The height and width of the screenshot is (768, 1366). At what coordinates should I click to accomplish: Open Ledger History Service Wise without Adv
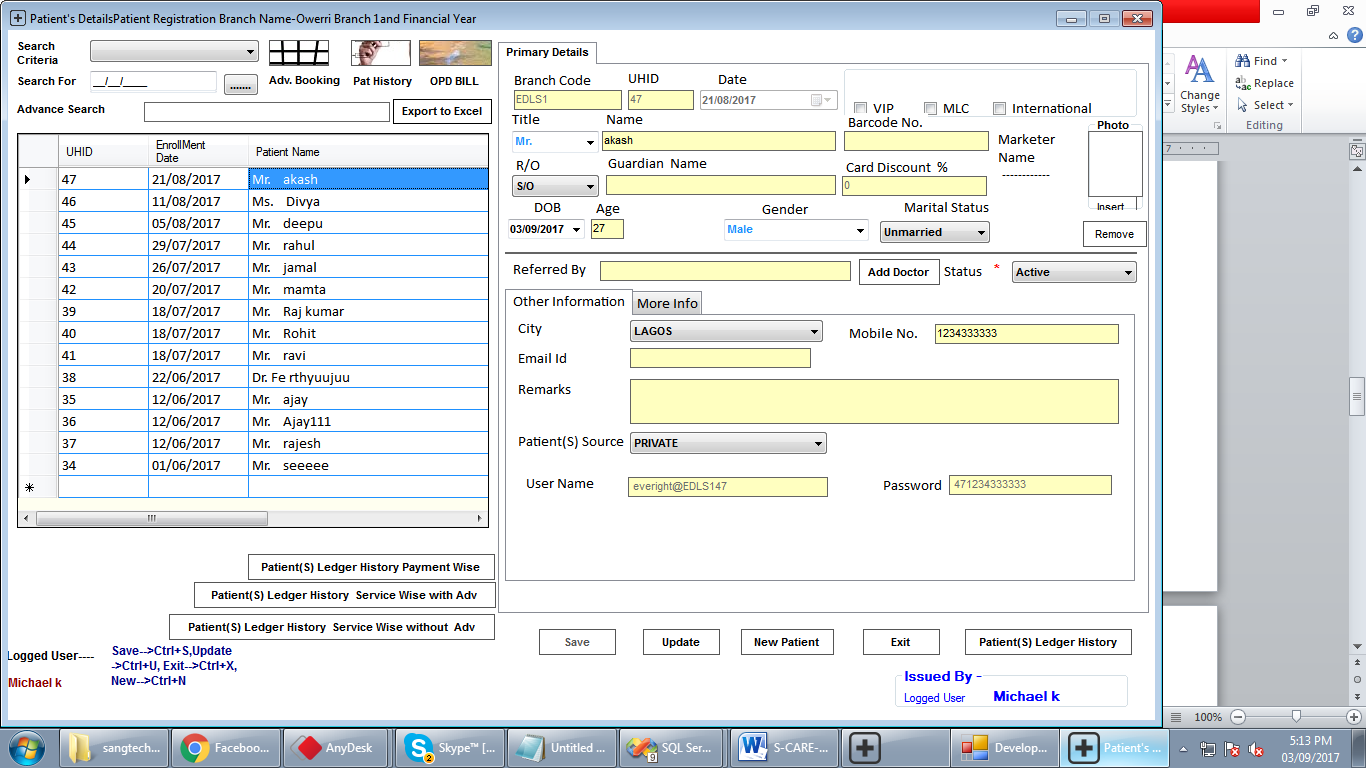coord(331,627)
